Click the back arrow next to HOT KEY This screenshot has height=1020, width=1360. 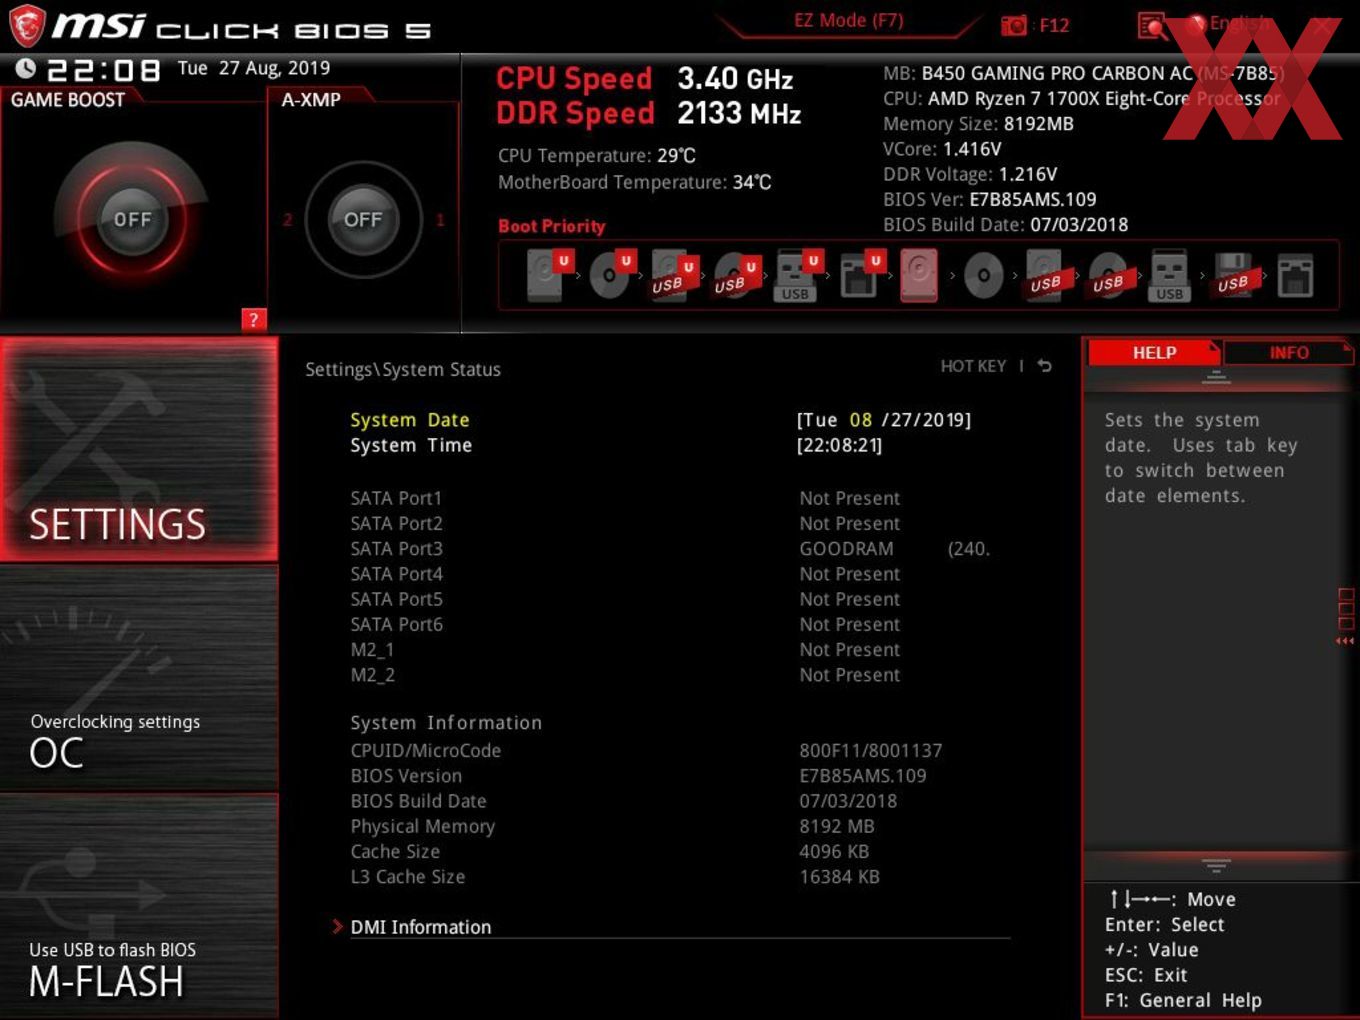coord(1044,366)
